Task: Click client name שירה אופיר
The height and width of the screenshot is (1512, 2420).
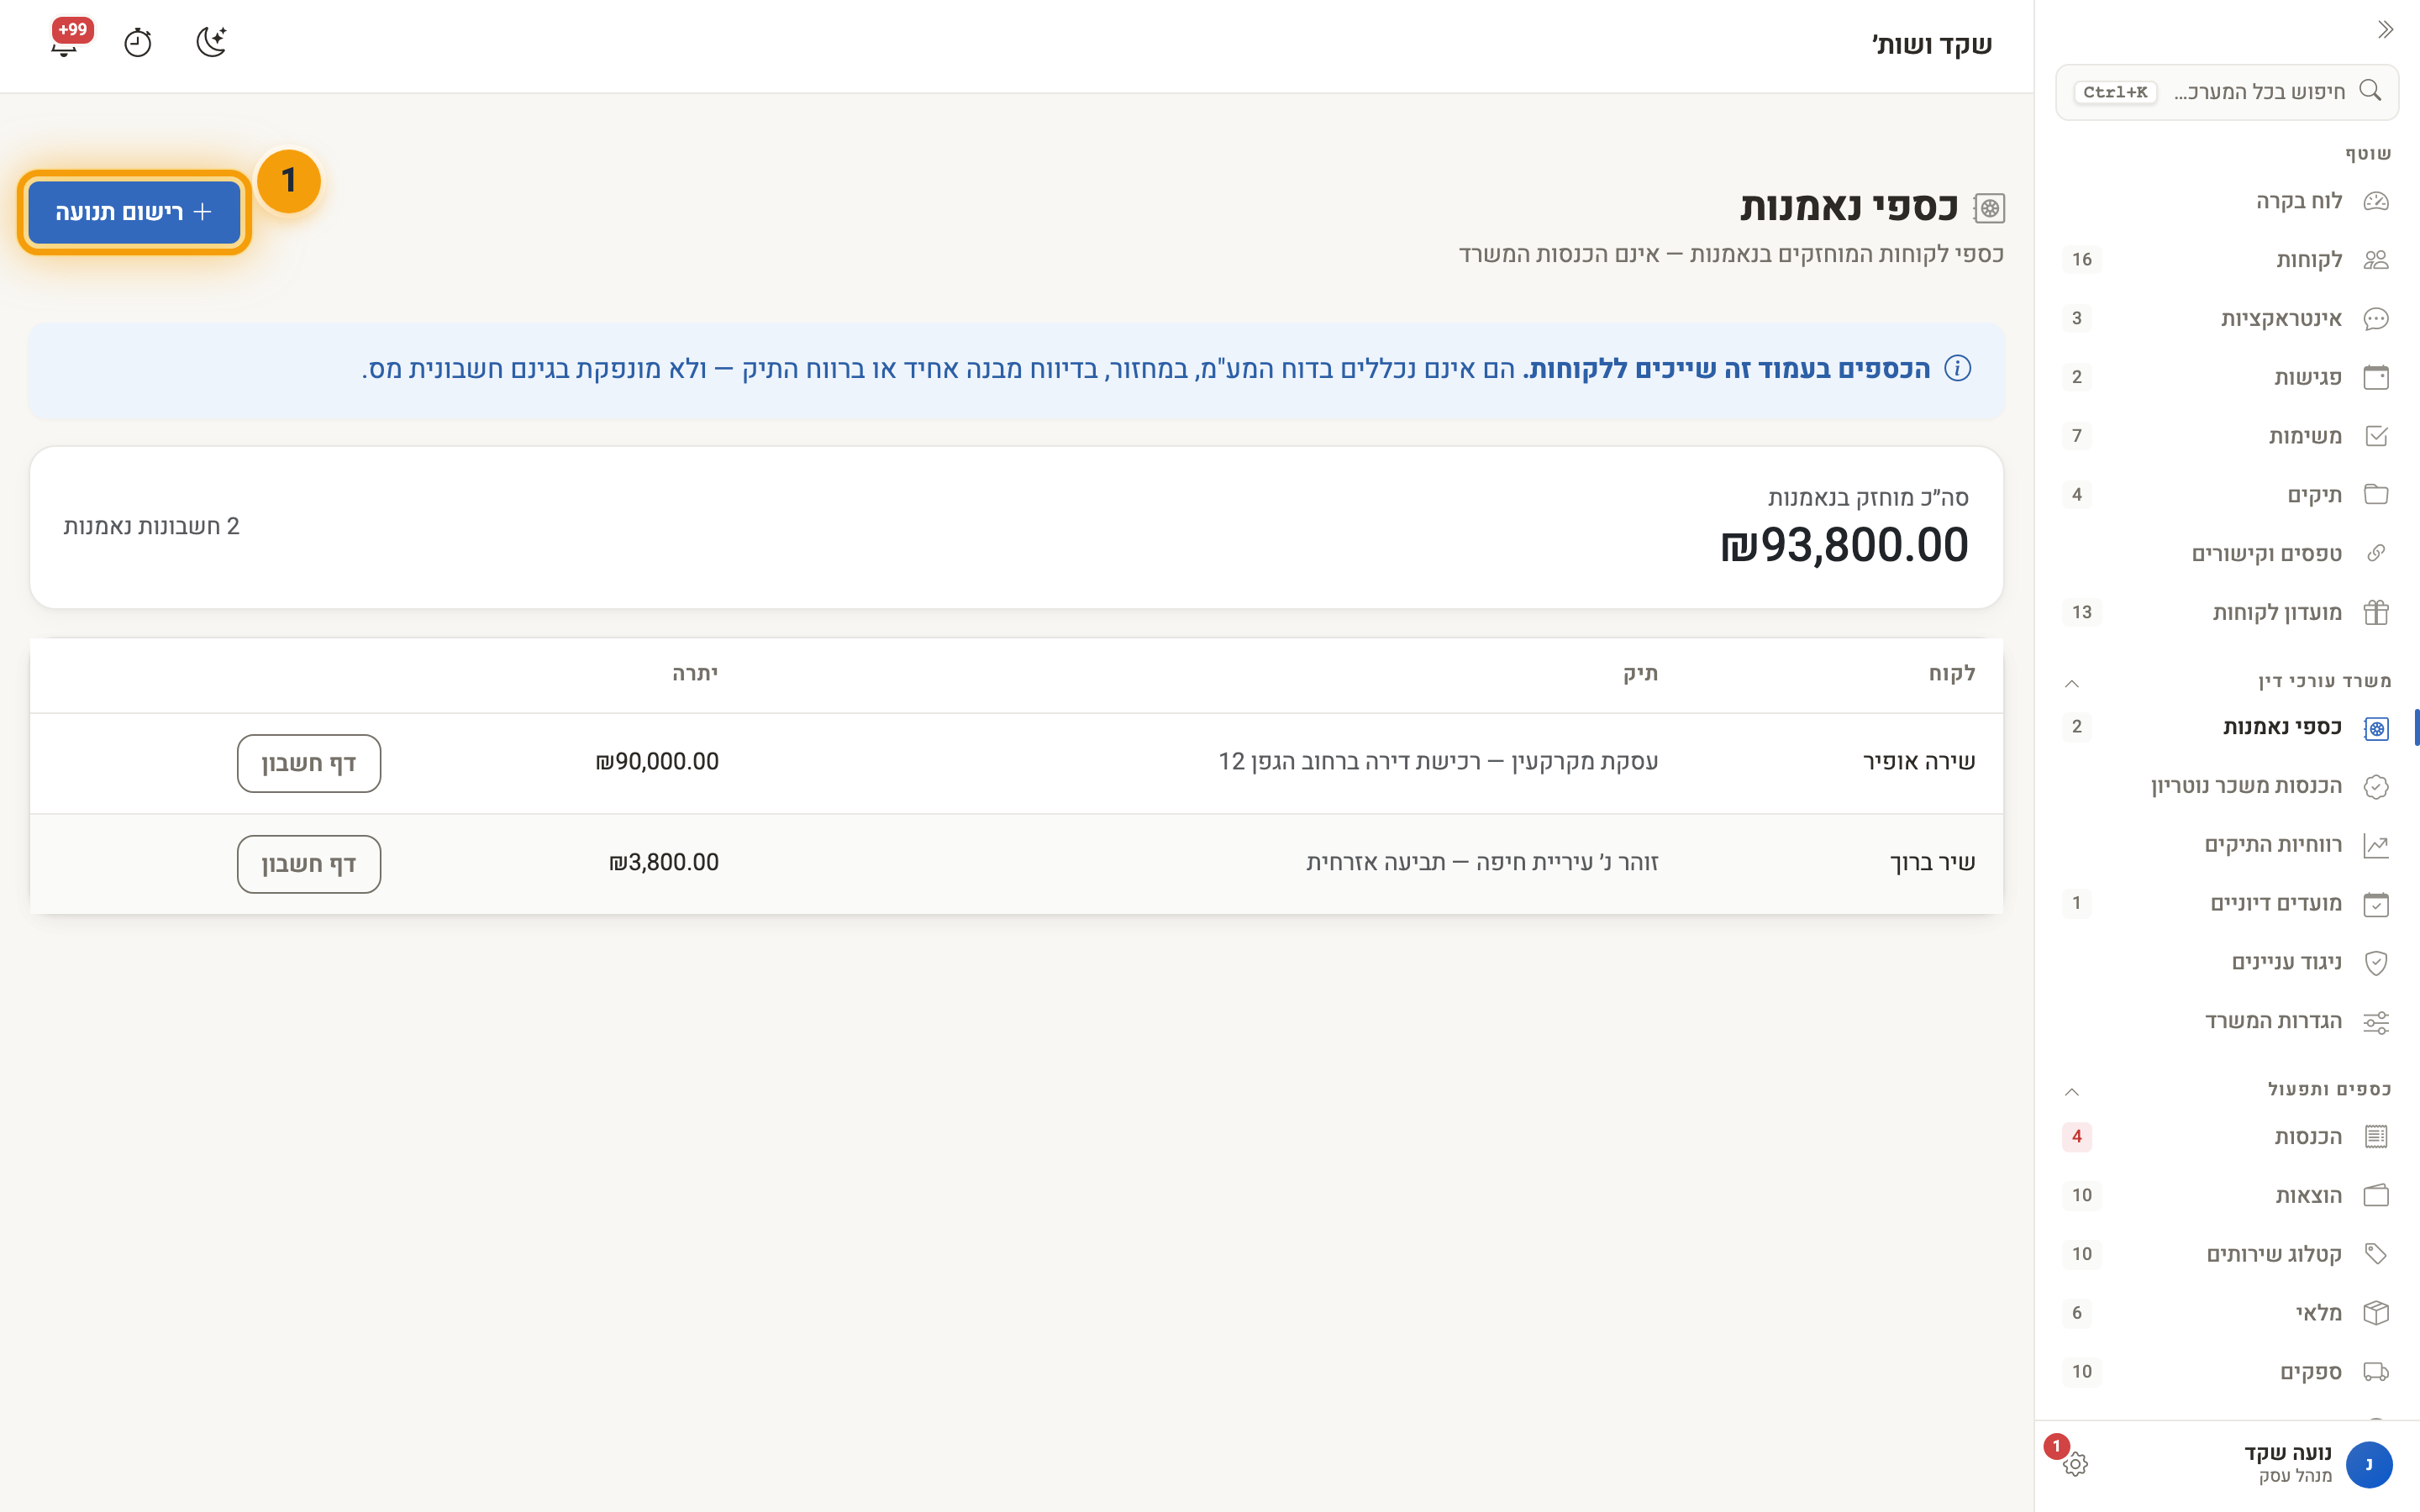Action: [1919, 762]
